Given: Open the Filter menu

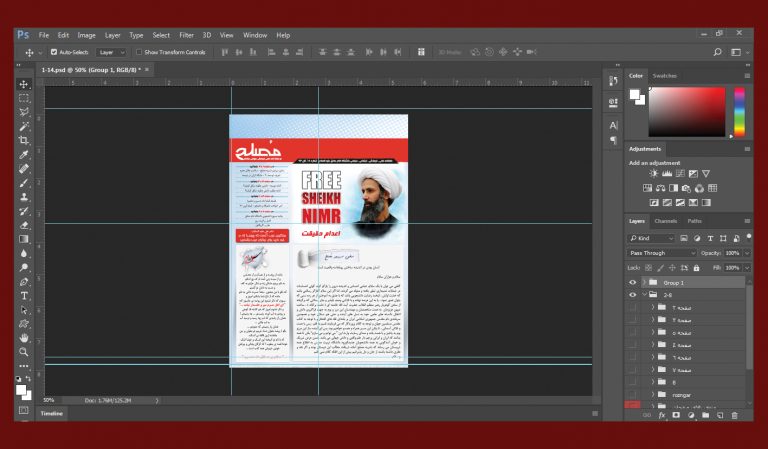Looking at the screenshot, I should pyautogui.click(x=187, y=35).
